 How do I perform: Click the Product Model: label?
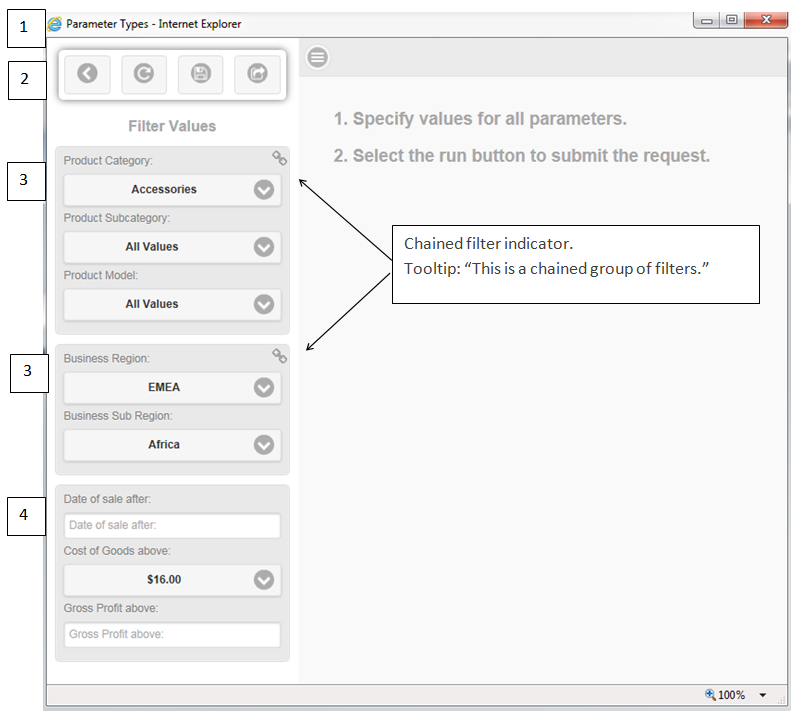(x=101, y=275)
